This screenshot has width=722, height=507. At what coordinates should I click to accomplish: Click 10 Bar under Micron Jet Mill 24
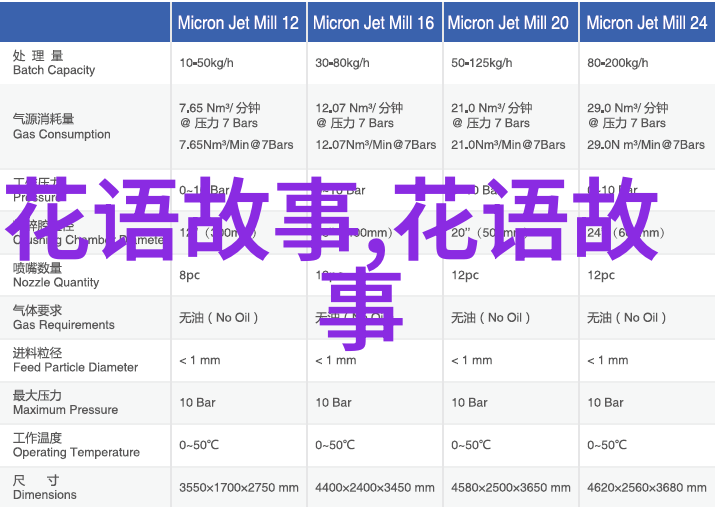(x=605, y=402)
